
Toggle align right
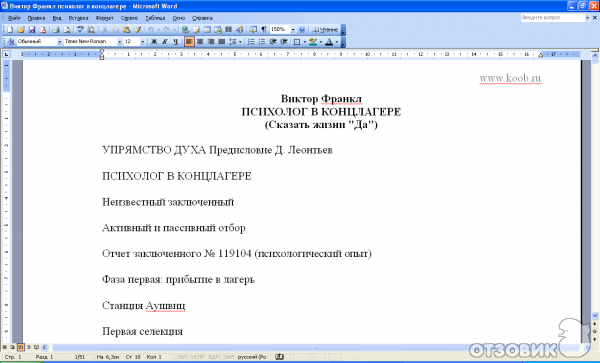[x=210, y=42]
